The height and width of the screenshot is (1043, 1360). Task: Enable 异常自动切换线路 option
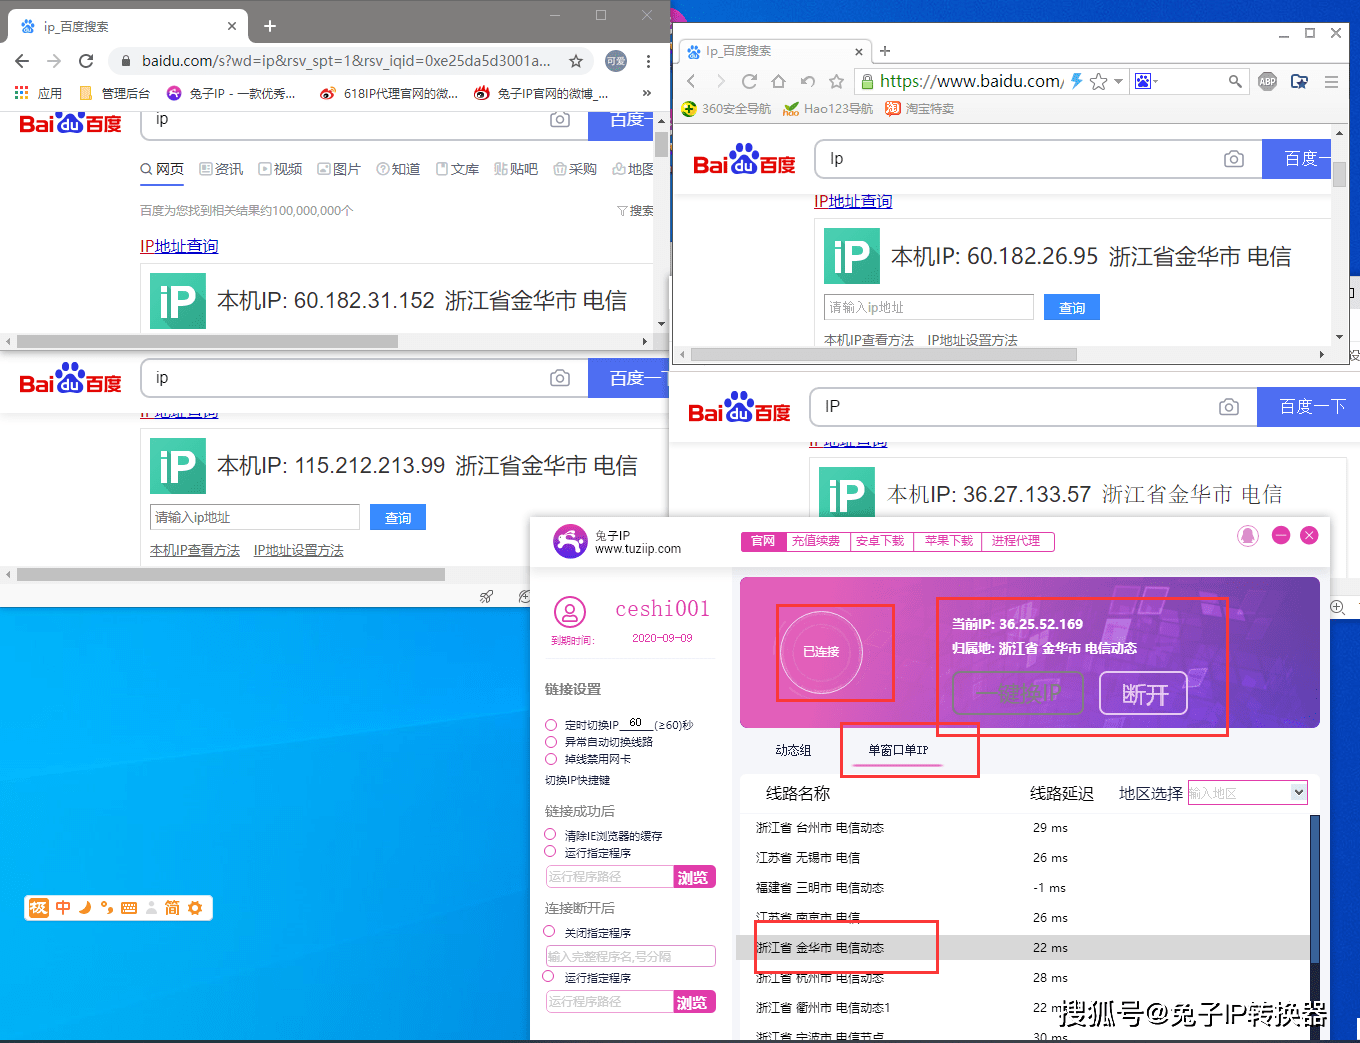pos(551,742)
